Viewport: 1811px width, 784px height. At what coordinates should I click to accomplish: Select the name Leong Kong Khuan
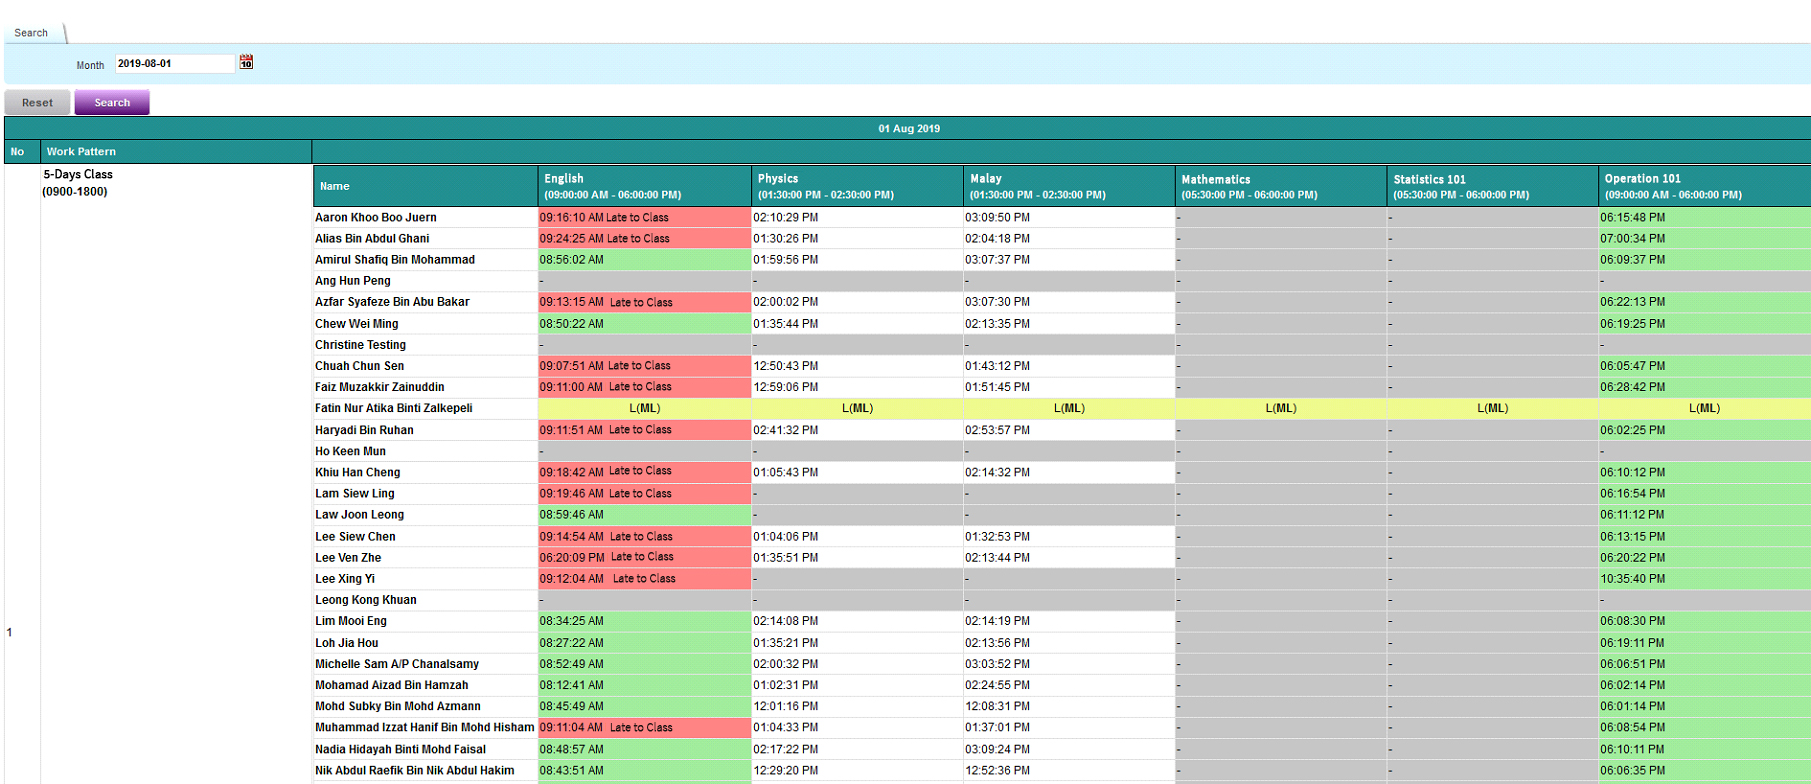point(365,600)
